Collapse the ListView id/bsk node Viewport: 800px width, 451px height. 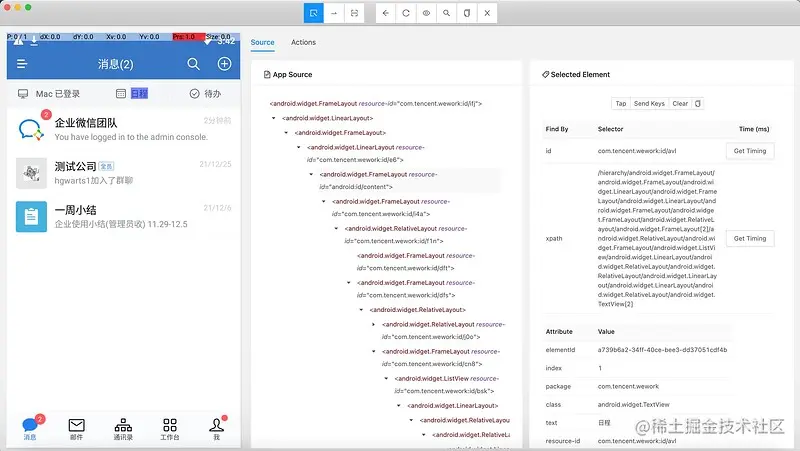click(386, 379)
